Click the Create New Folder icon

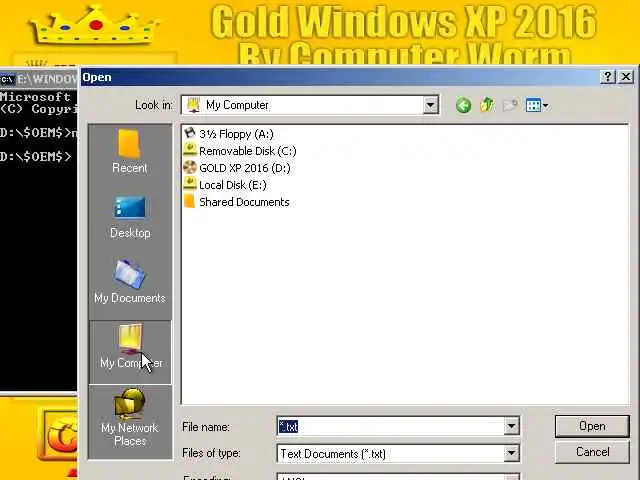click(x=510, y=105)
